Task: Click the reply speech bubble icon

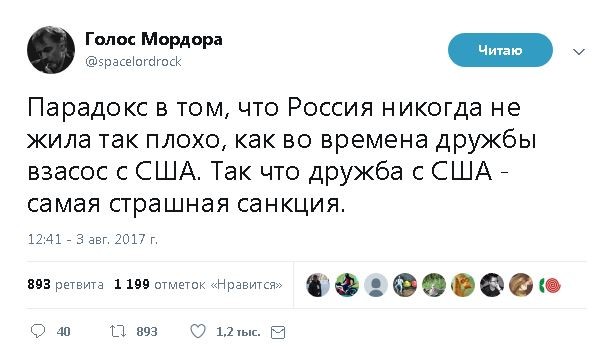Action: [38, 331]
